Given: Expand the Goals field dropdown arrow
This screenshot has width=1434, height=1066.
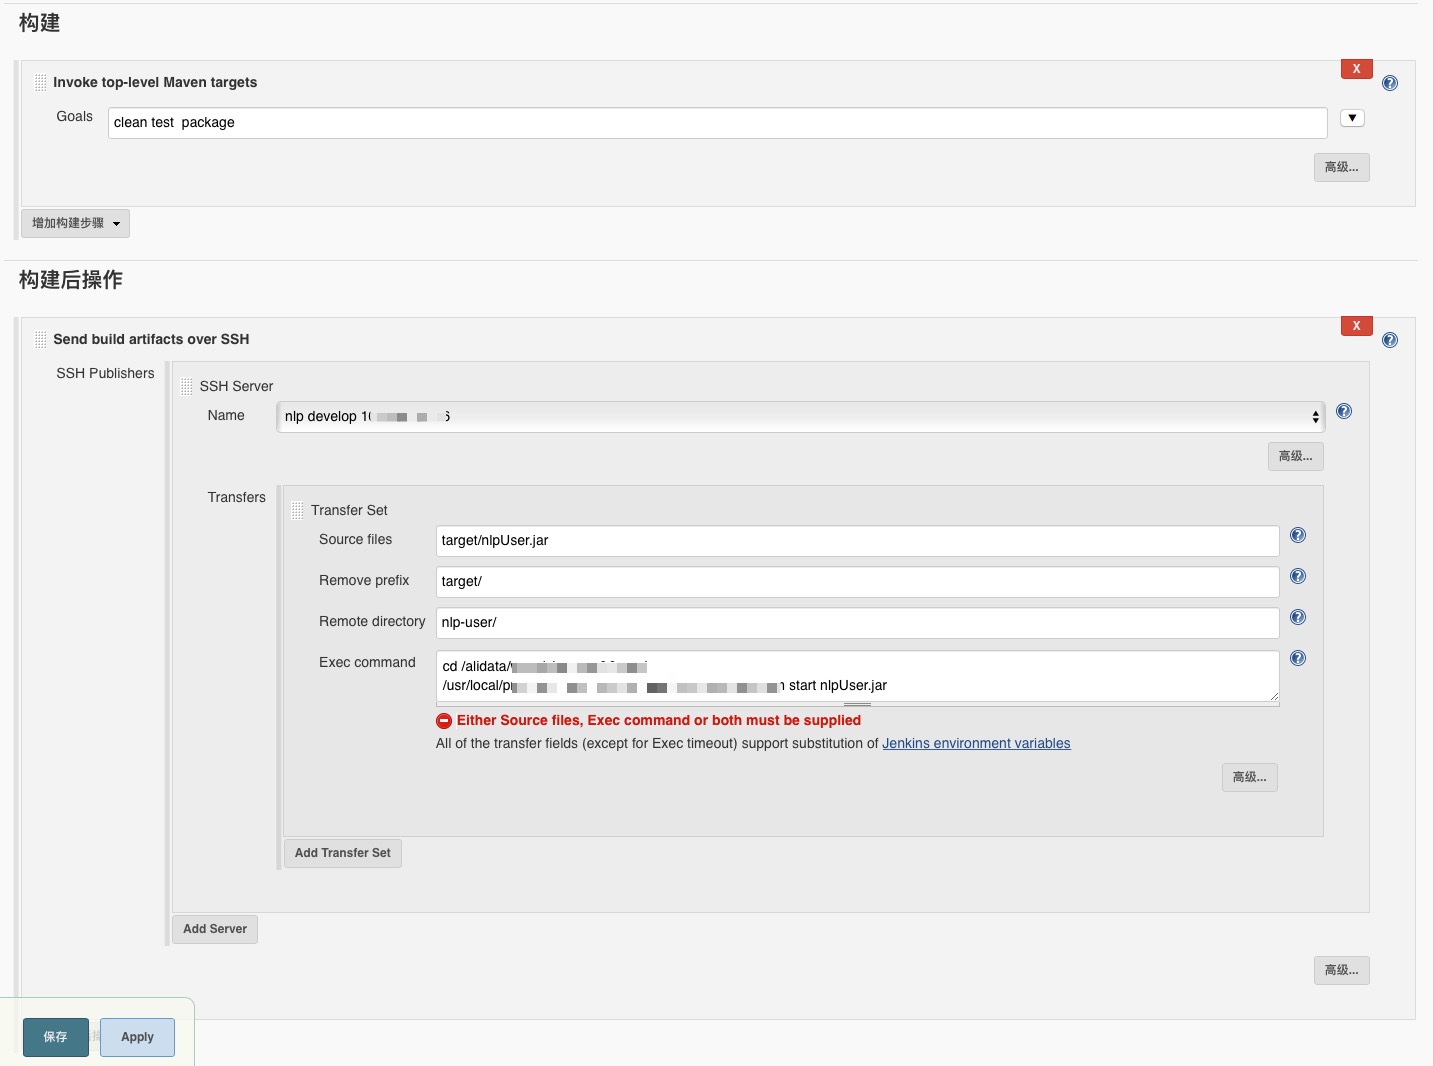Looking at the screenshot, I should 1352,118.
